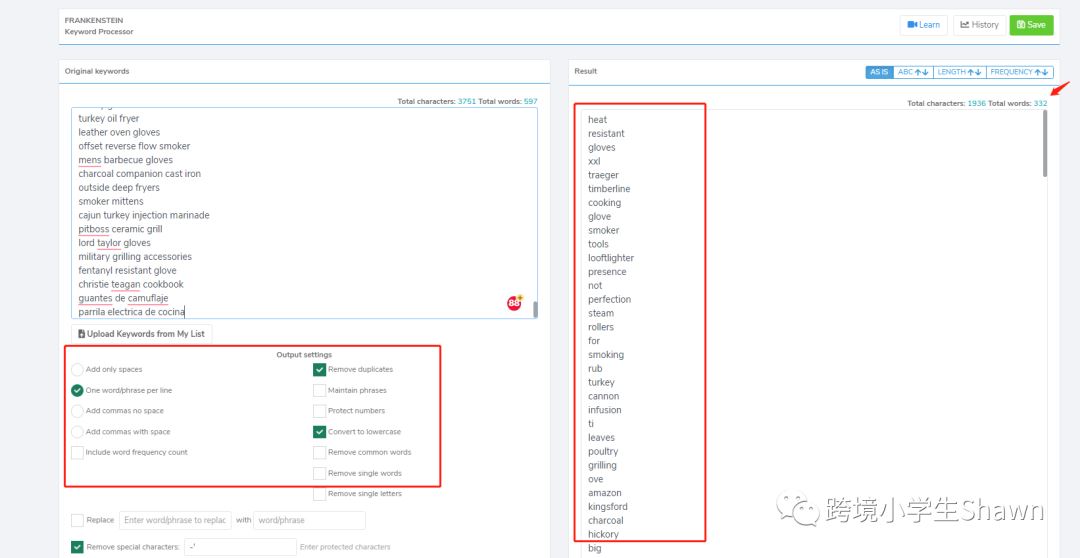Toggle Remove special characters checkbox
This screenshot has width=1080, height=558.
tap(77, 548)
